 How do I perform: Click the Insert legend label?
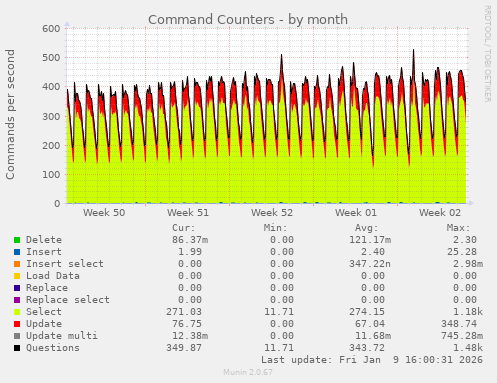click(x=44, y=252)
